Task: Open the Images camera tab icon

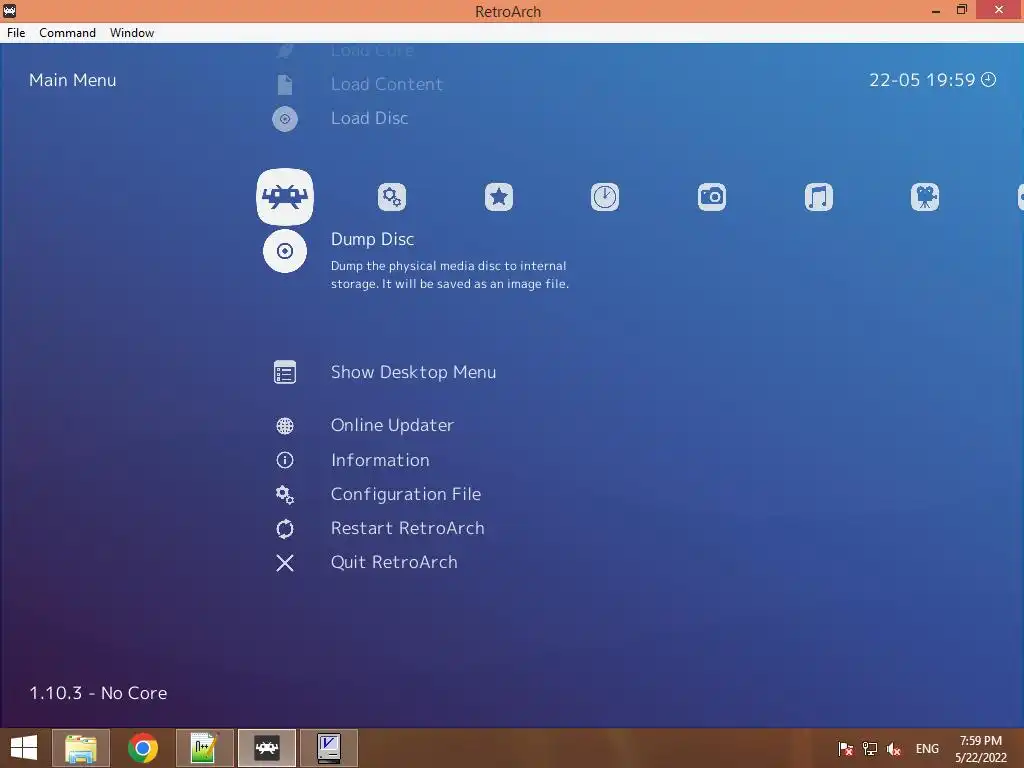Action: (x=712, y=197)
